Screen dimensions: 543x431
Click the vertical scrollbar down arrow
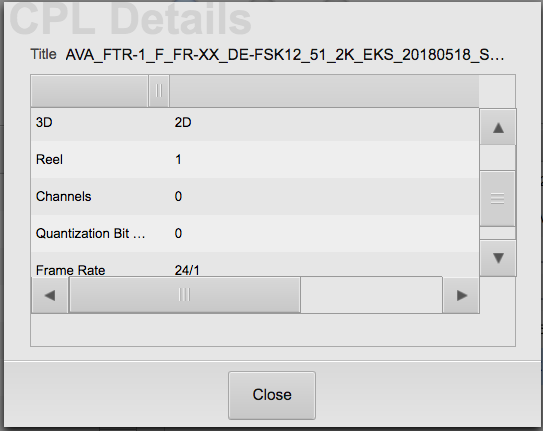click(x=498, y=258)
